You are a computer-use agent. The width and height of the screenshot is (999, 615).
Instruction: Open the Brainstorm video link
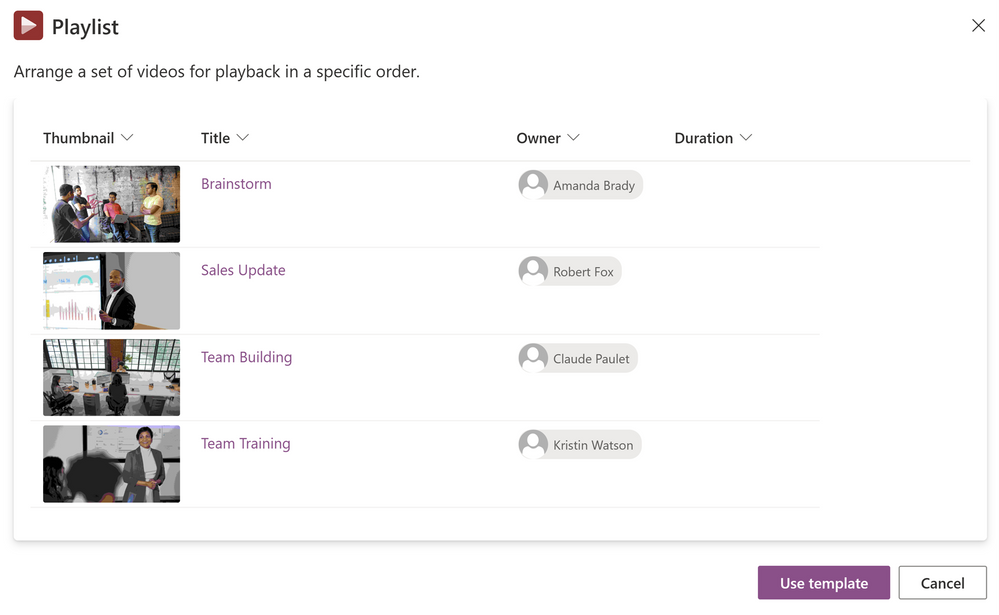coord(236,184)
